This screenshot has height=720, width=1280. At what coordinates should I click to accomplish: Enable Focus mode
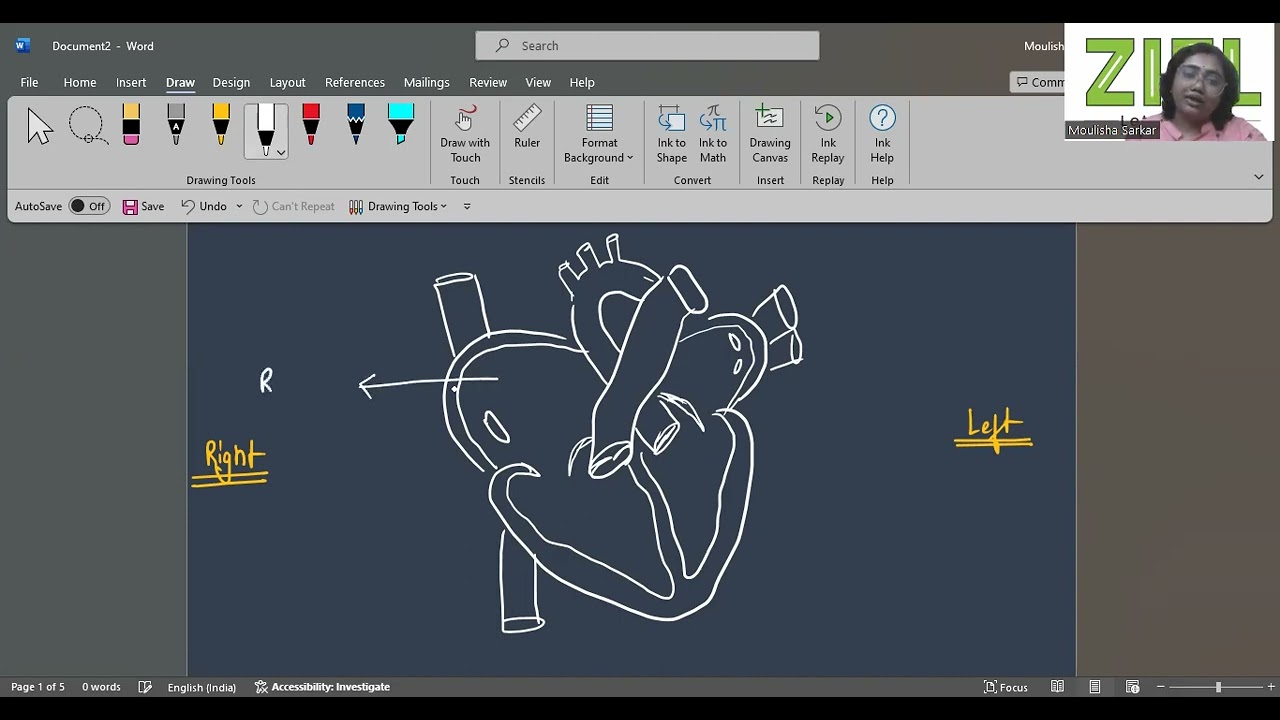click(x=1006, y=687)
